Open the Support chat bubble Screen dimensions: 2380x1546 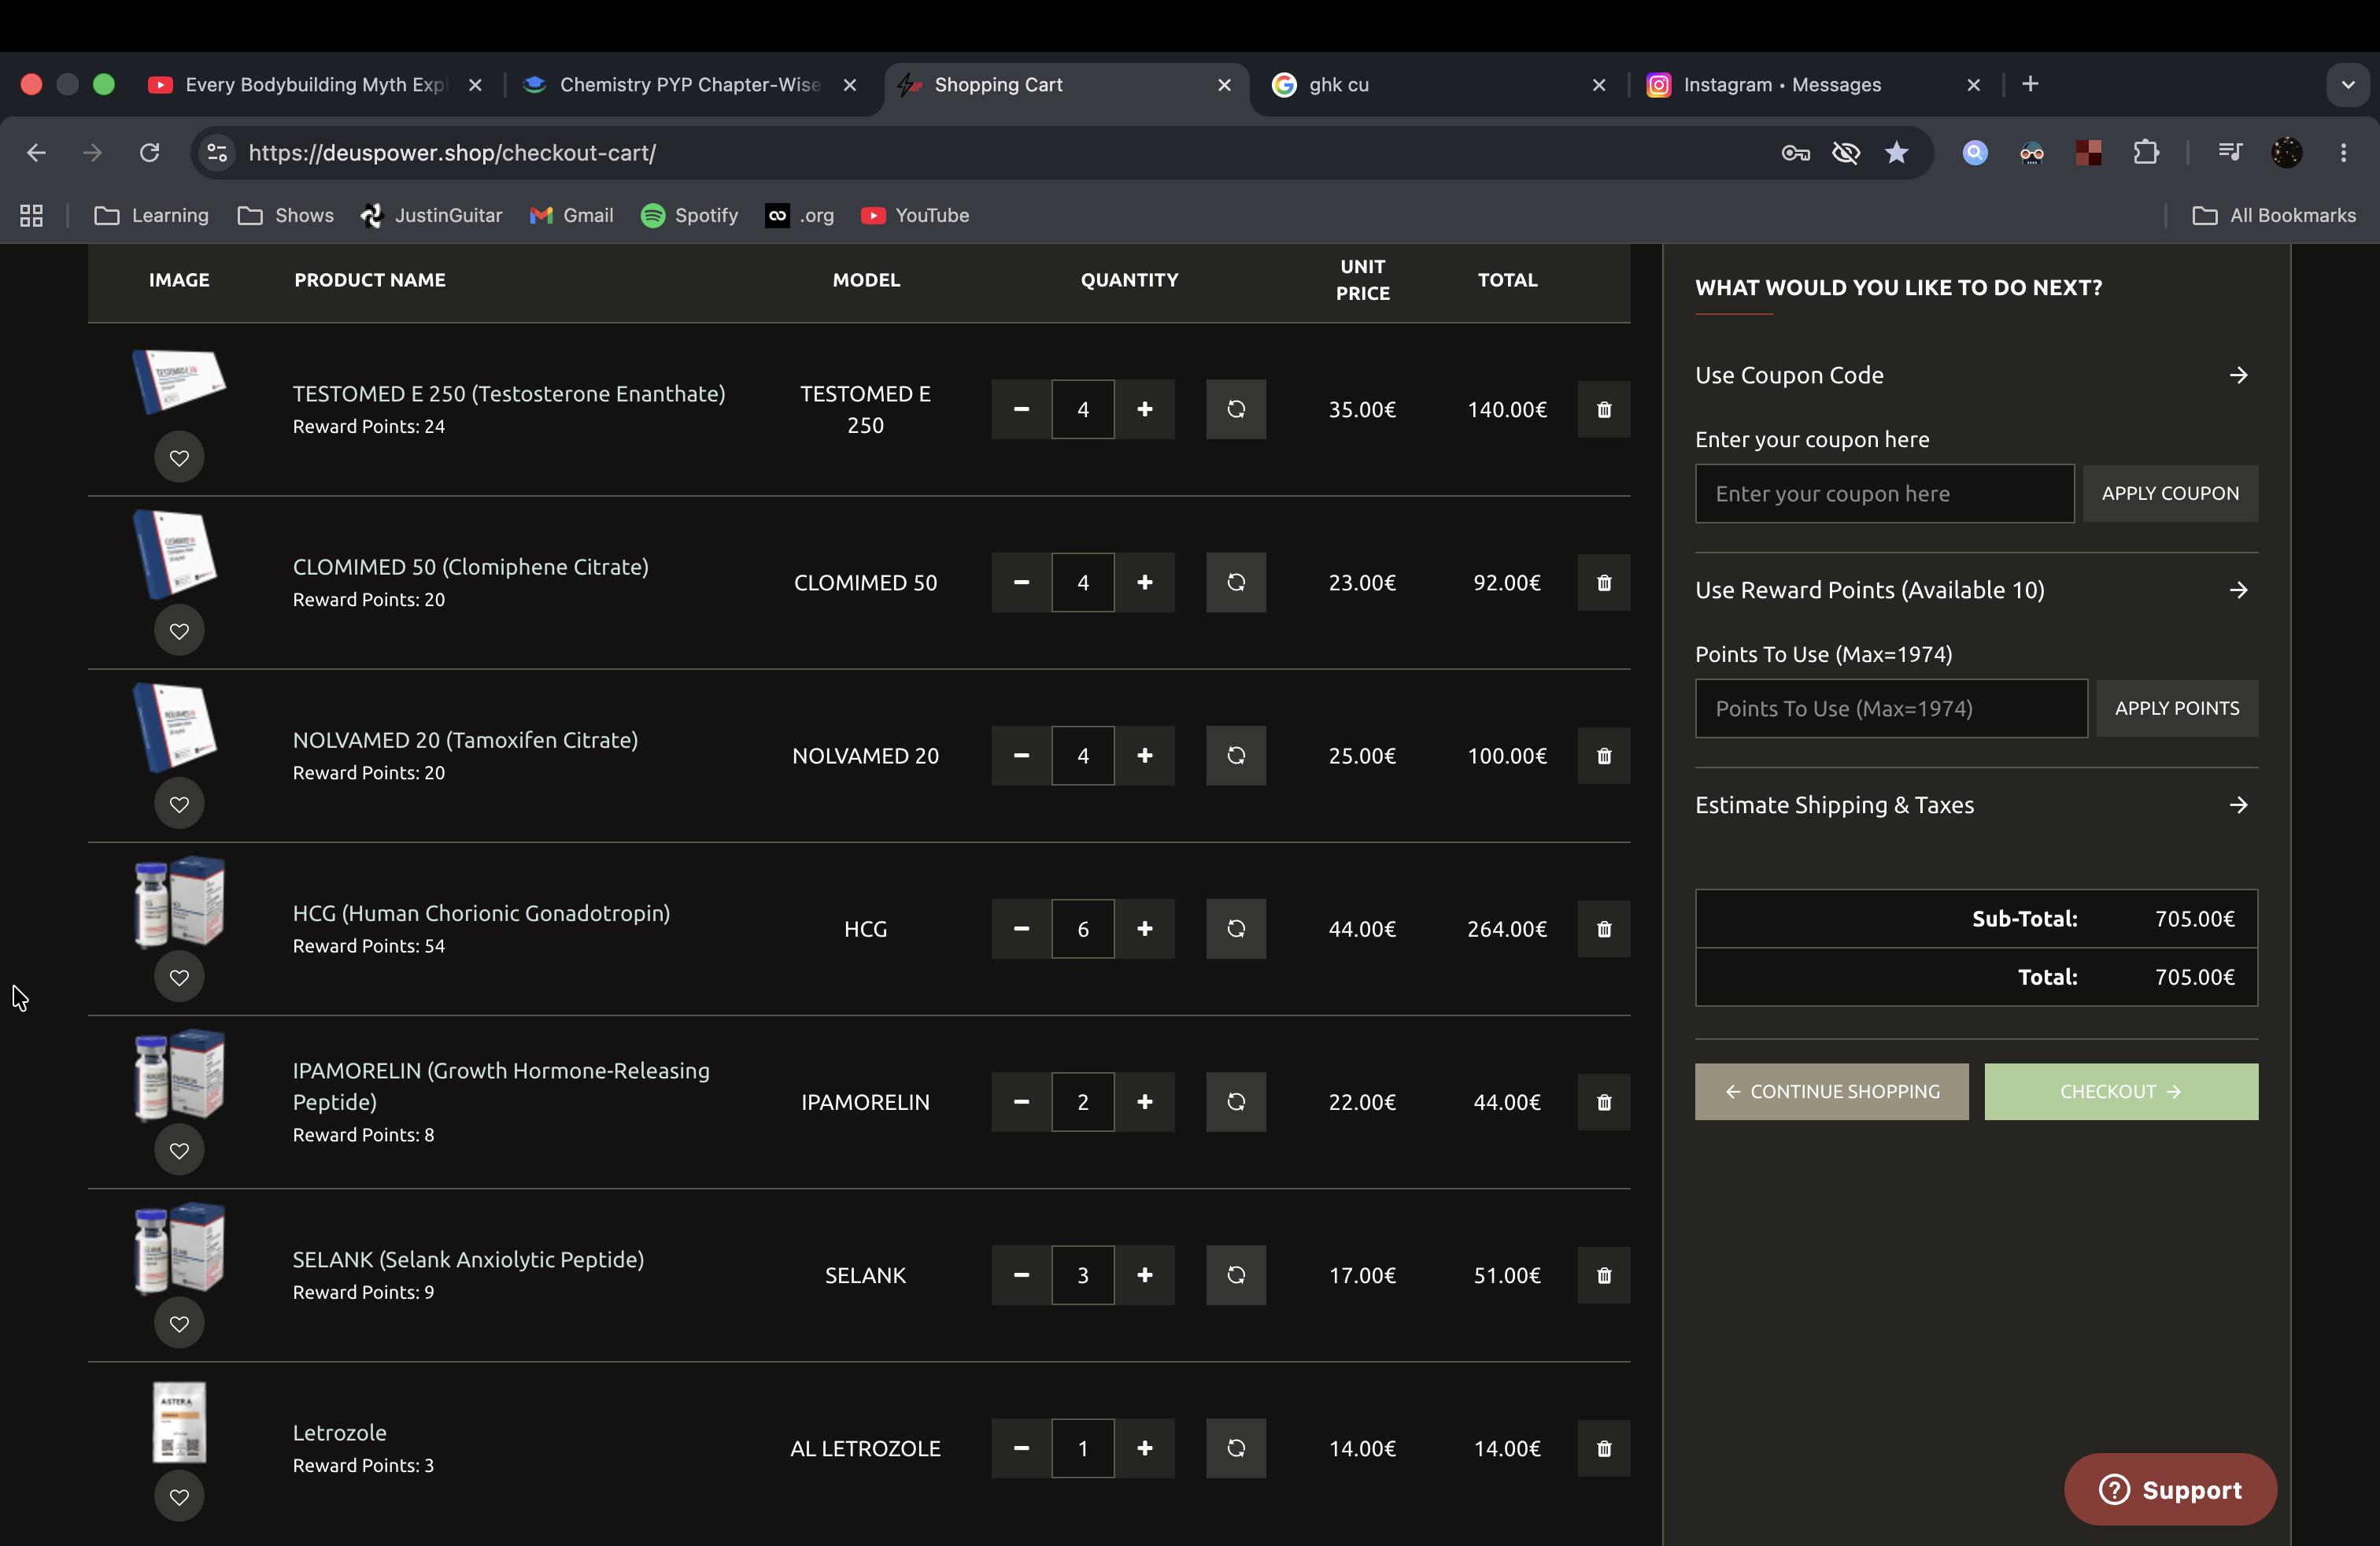[x=2170, y=1490]
